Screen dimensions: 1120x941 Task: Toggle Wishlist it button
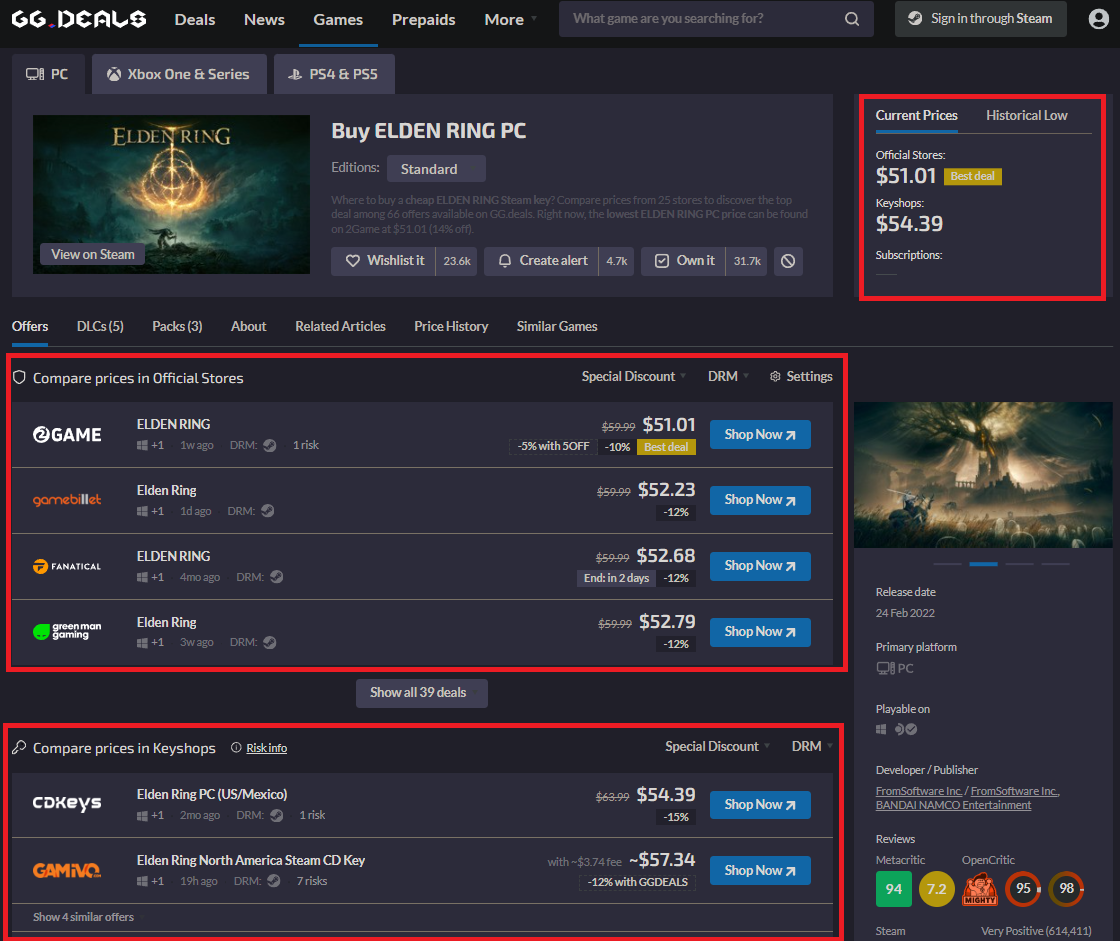click(x=384, y=261)
